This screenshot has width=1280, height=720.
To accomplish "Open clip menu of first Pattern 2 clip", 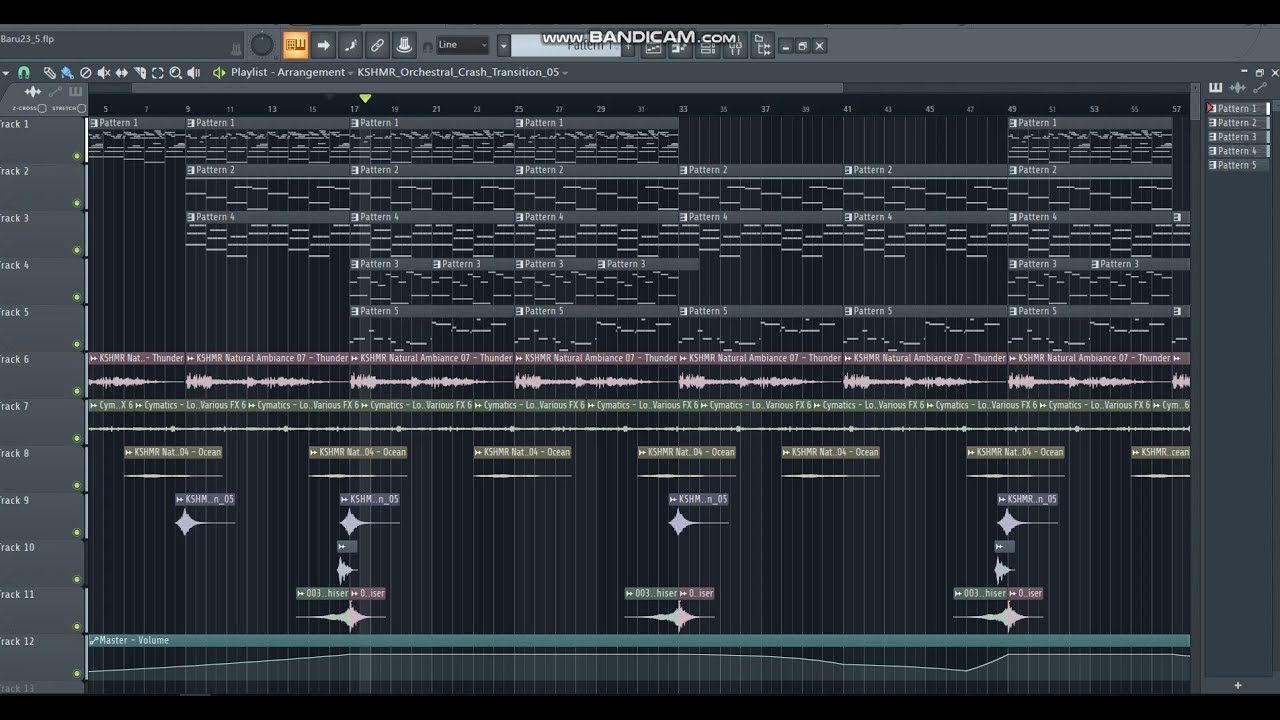I will pyautogui.click(x=191, y=170).
